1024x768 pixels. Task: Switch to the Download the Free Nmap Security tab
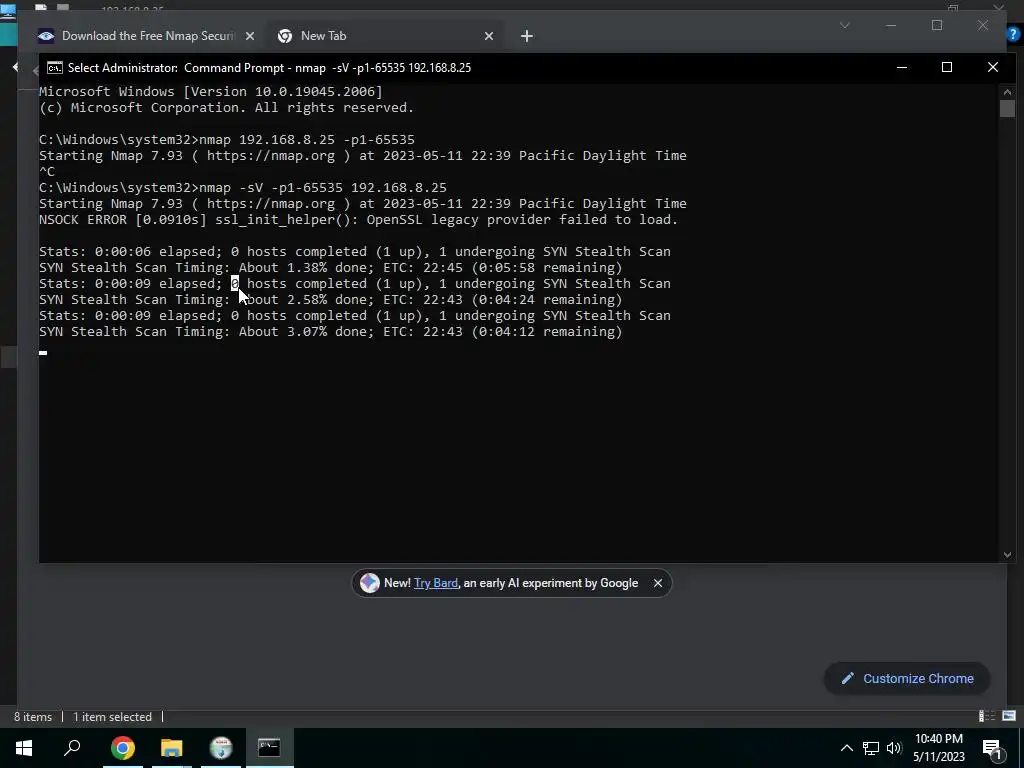[146, 36]
